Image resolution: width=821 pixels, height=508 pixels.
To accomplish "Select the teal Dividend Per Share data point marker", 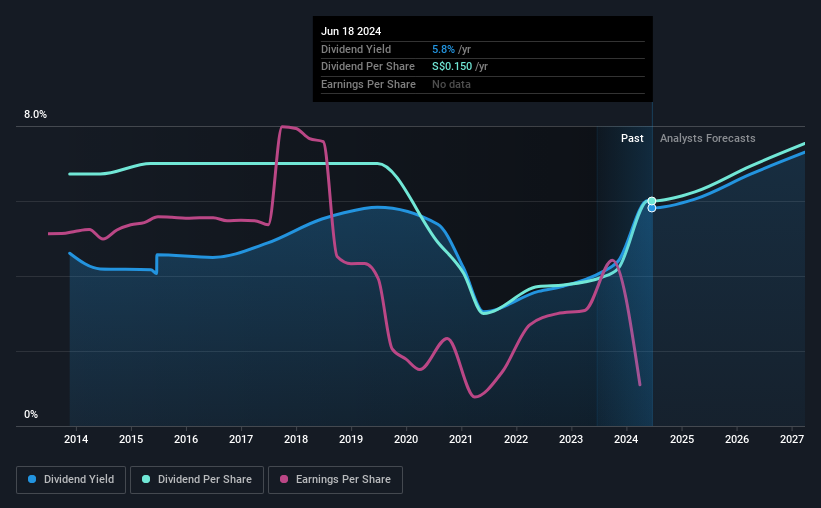I will tap(652, 201).
